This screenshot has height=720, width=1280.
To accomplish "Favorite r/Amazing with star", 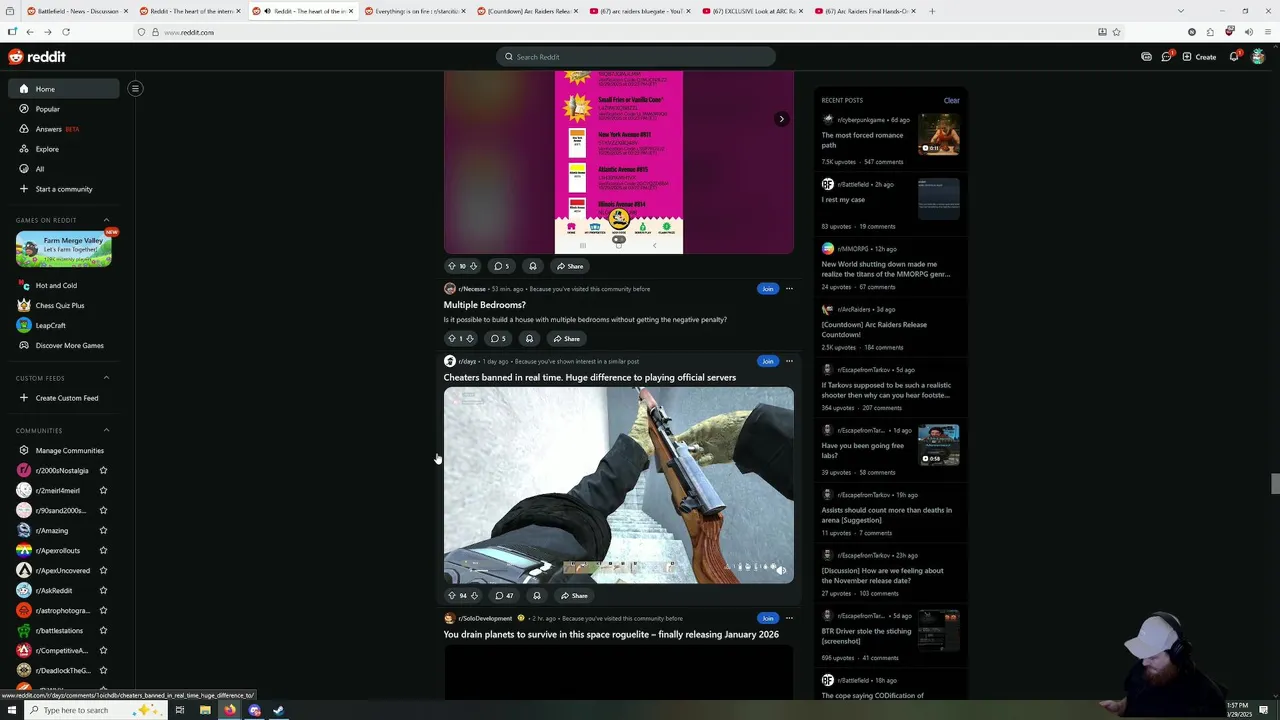I will coord(103,530).
